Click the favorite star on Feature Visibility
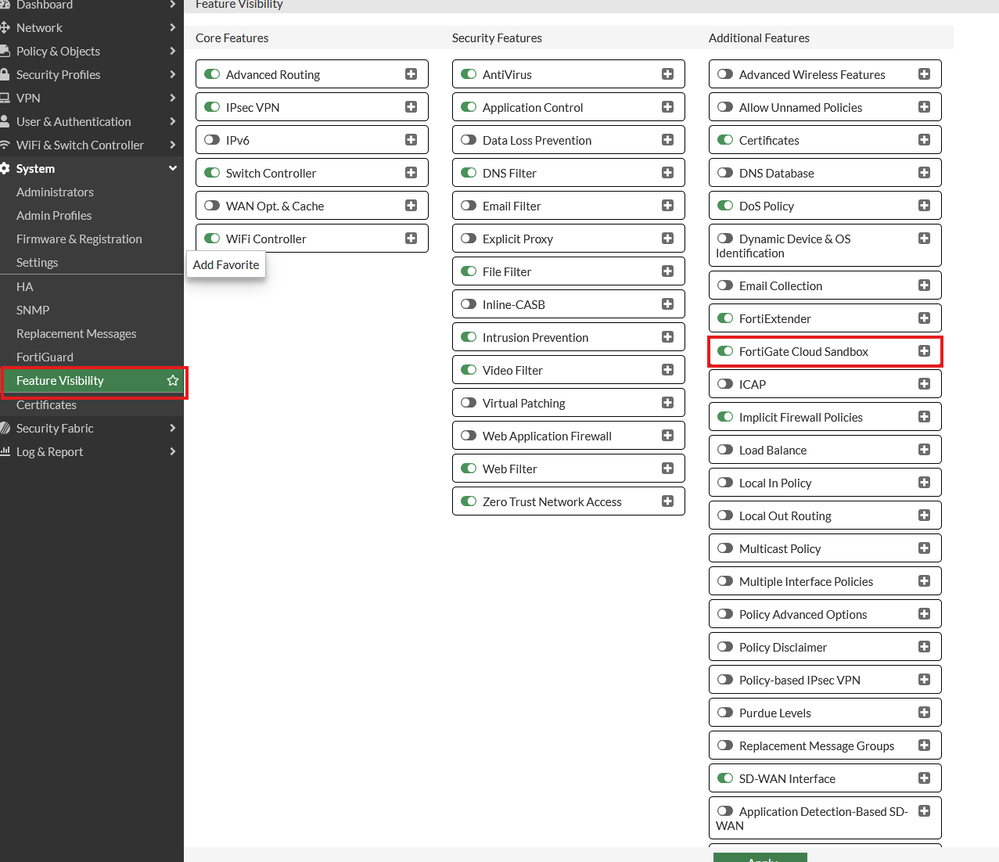Viewport: 999px width, 862px height. pos(173,380)
